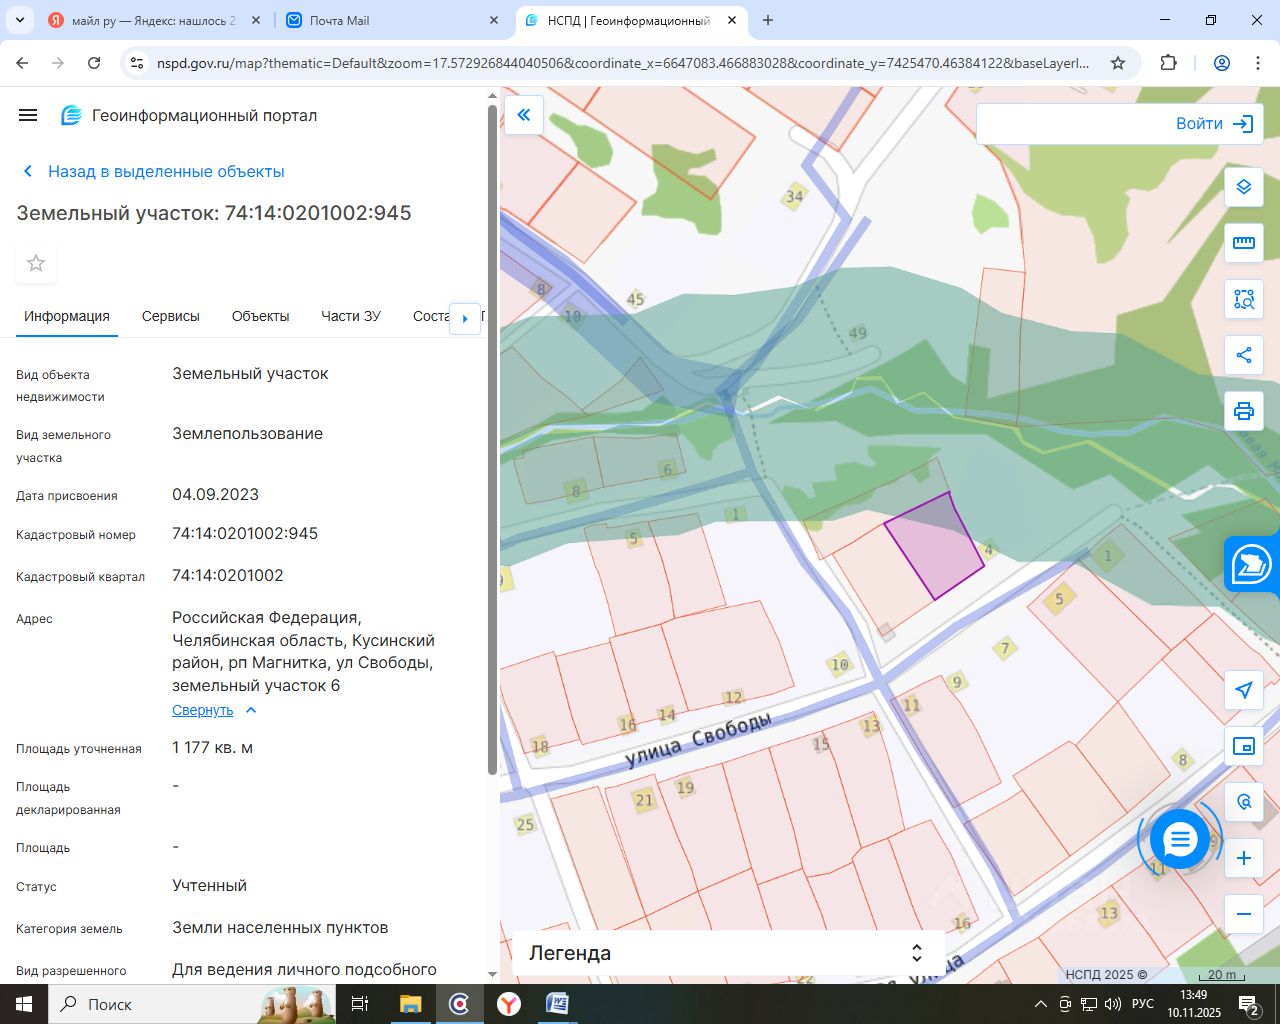1280x1024 pixels.
Task: Open Yandex browser in taskbar
Action: pyautogui.click(x=509, y=1003)
